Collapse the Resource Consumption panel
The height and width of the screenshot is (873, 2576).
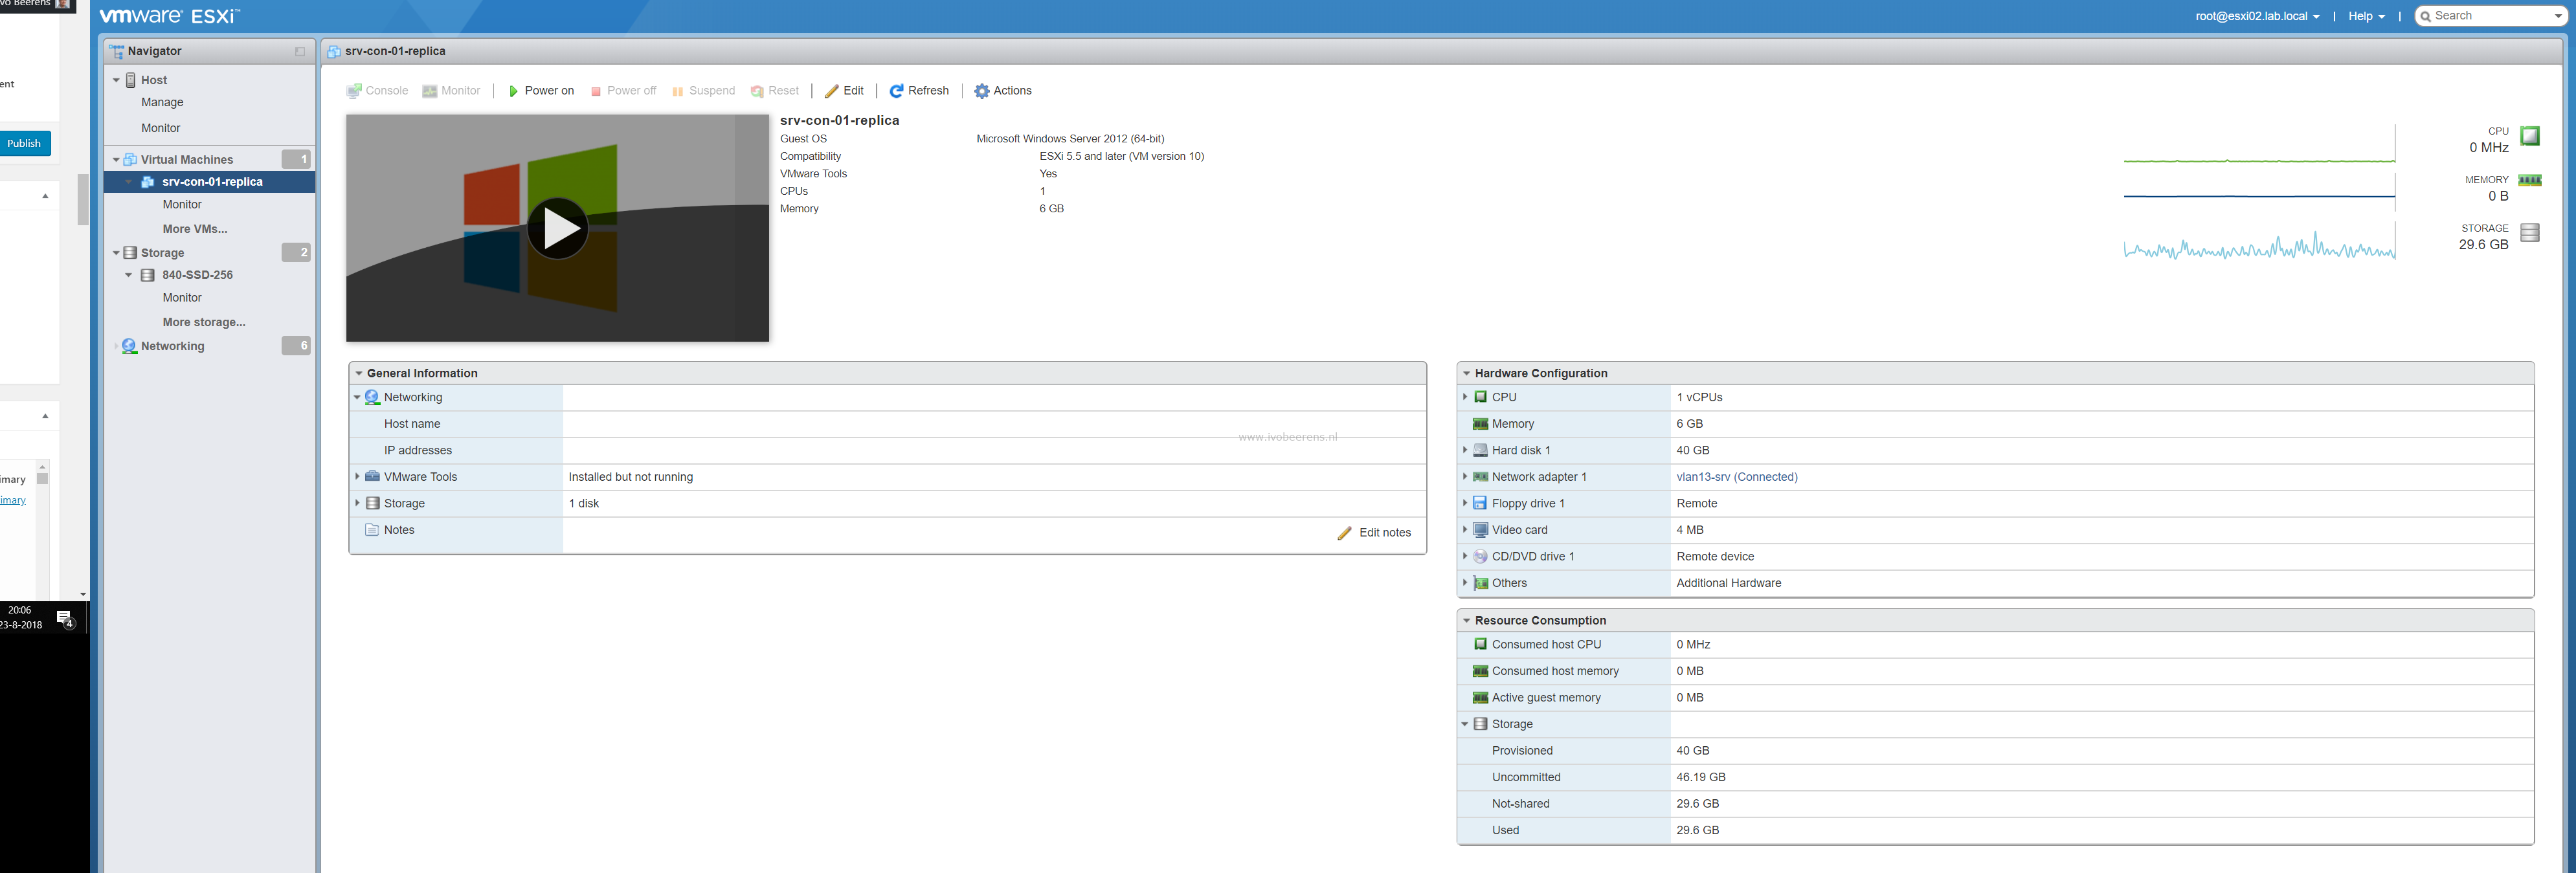1466,620
